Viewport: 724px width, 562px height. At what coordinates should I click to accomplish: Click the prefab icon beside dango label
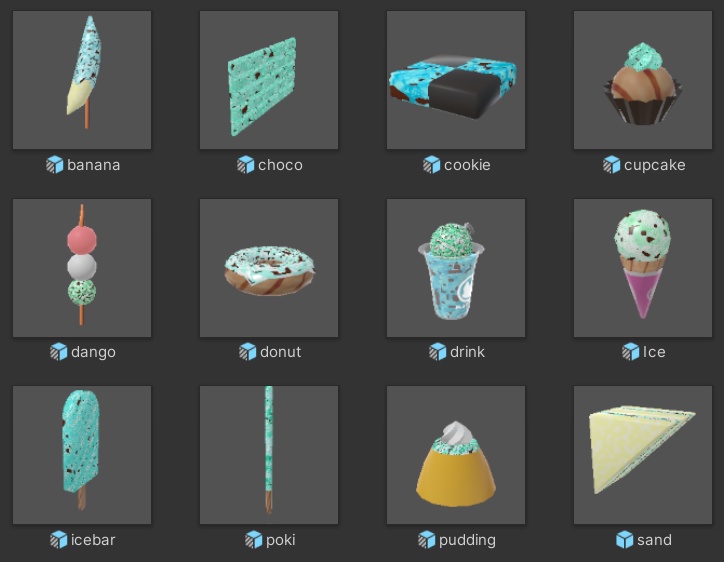(x=59, y=352)
